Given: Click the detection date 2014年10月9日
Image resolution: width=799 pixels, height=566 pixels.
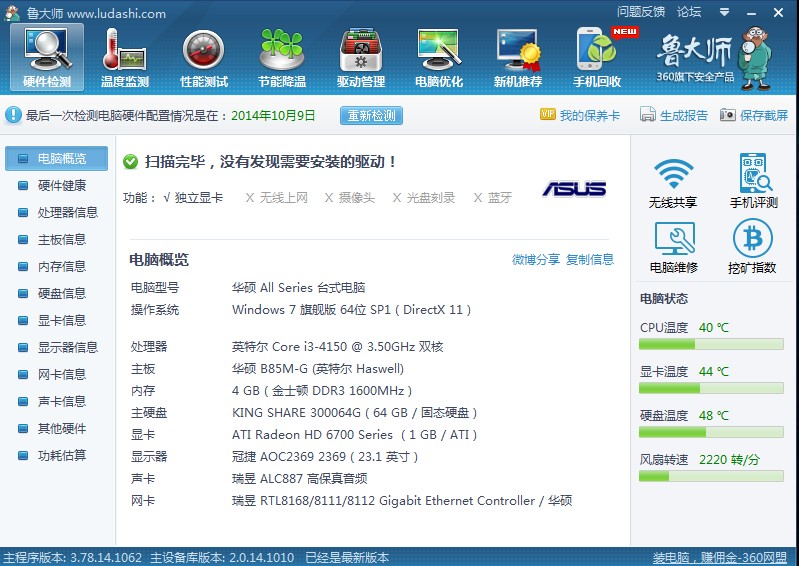Looking at the screenshot, I should (273, 116).
